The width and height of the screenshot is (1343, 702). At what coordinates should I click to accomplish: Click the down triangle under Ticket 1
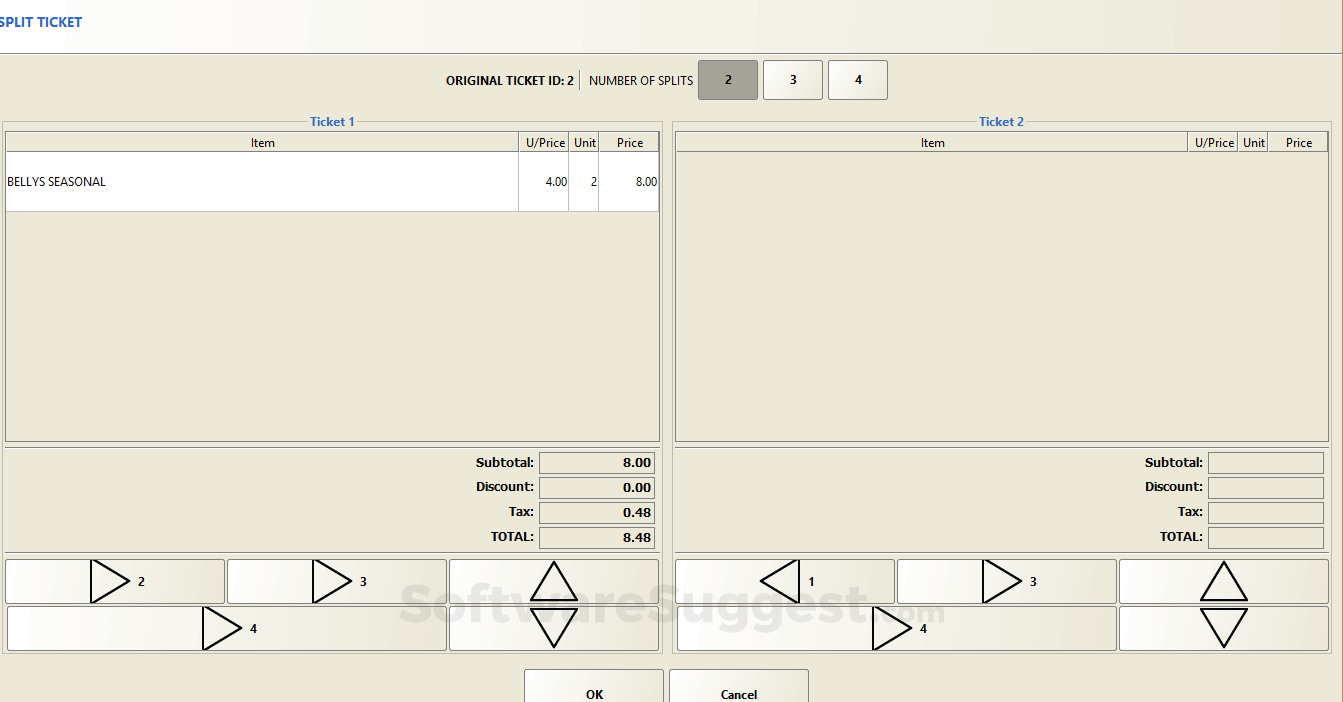pos(553,629)
